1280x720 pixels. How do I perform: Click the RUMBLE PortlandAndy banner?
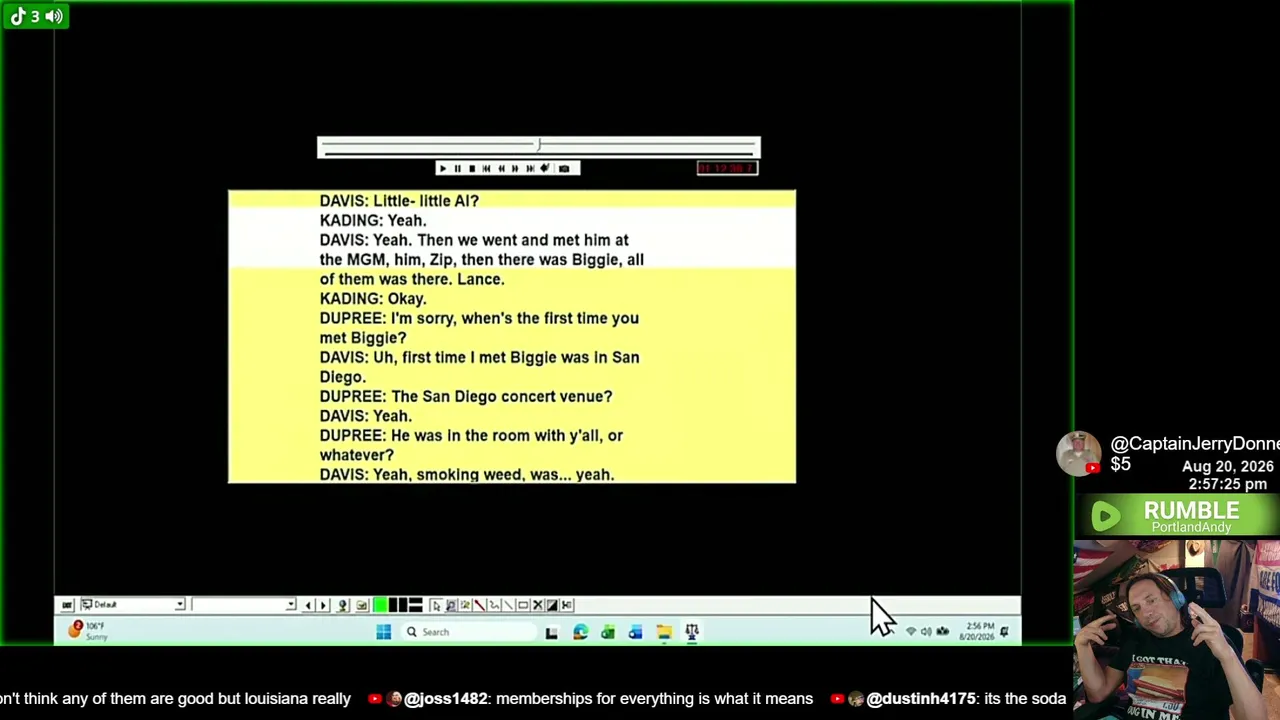pos(1176,516)
